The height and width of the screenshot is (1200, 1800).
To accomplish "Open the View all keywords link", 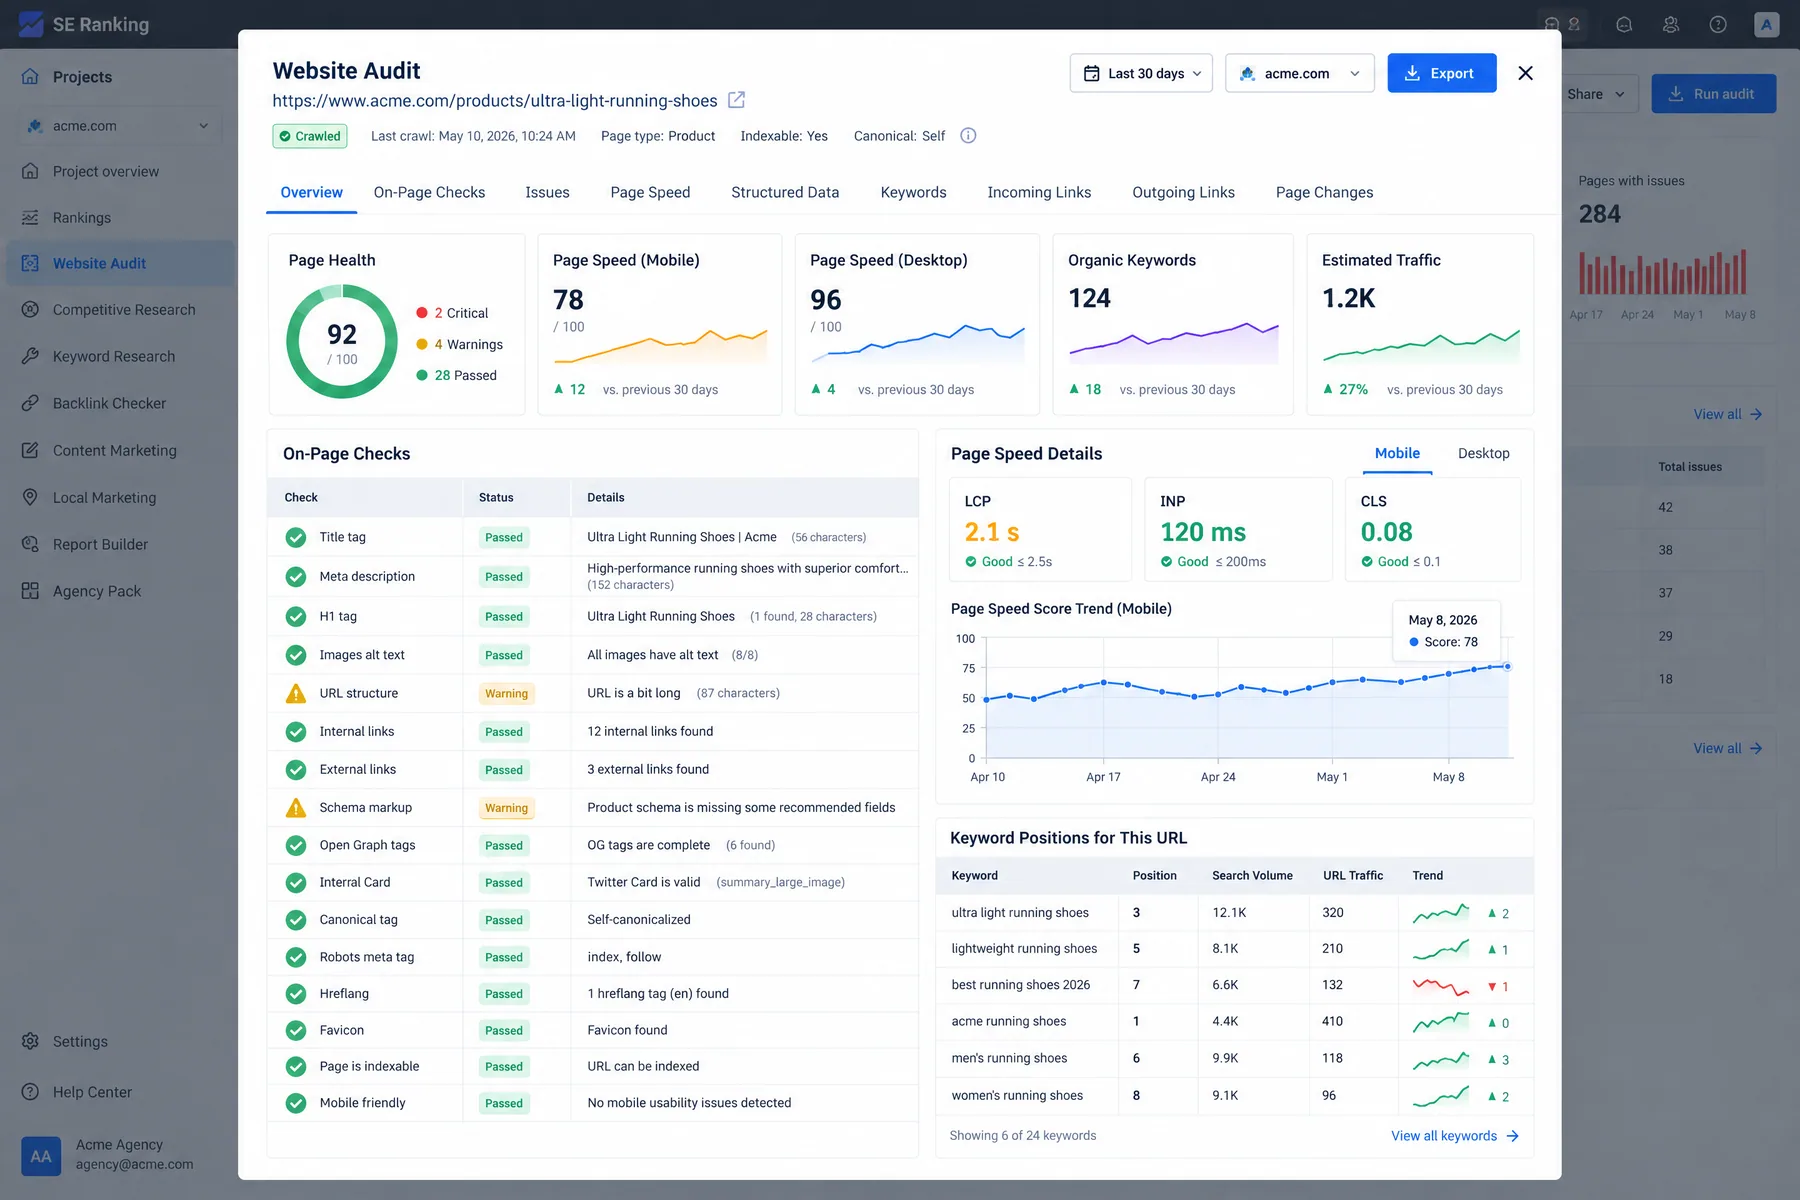I will point(1455,1136).
